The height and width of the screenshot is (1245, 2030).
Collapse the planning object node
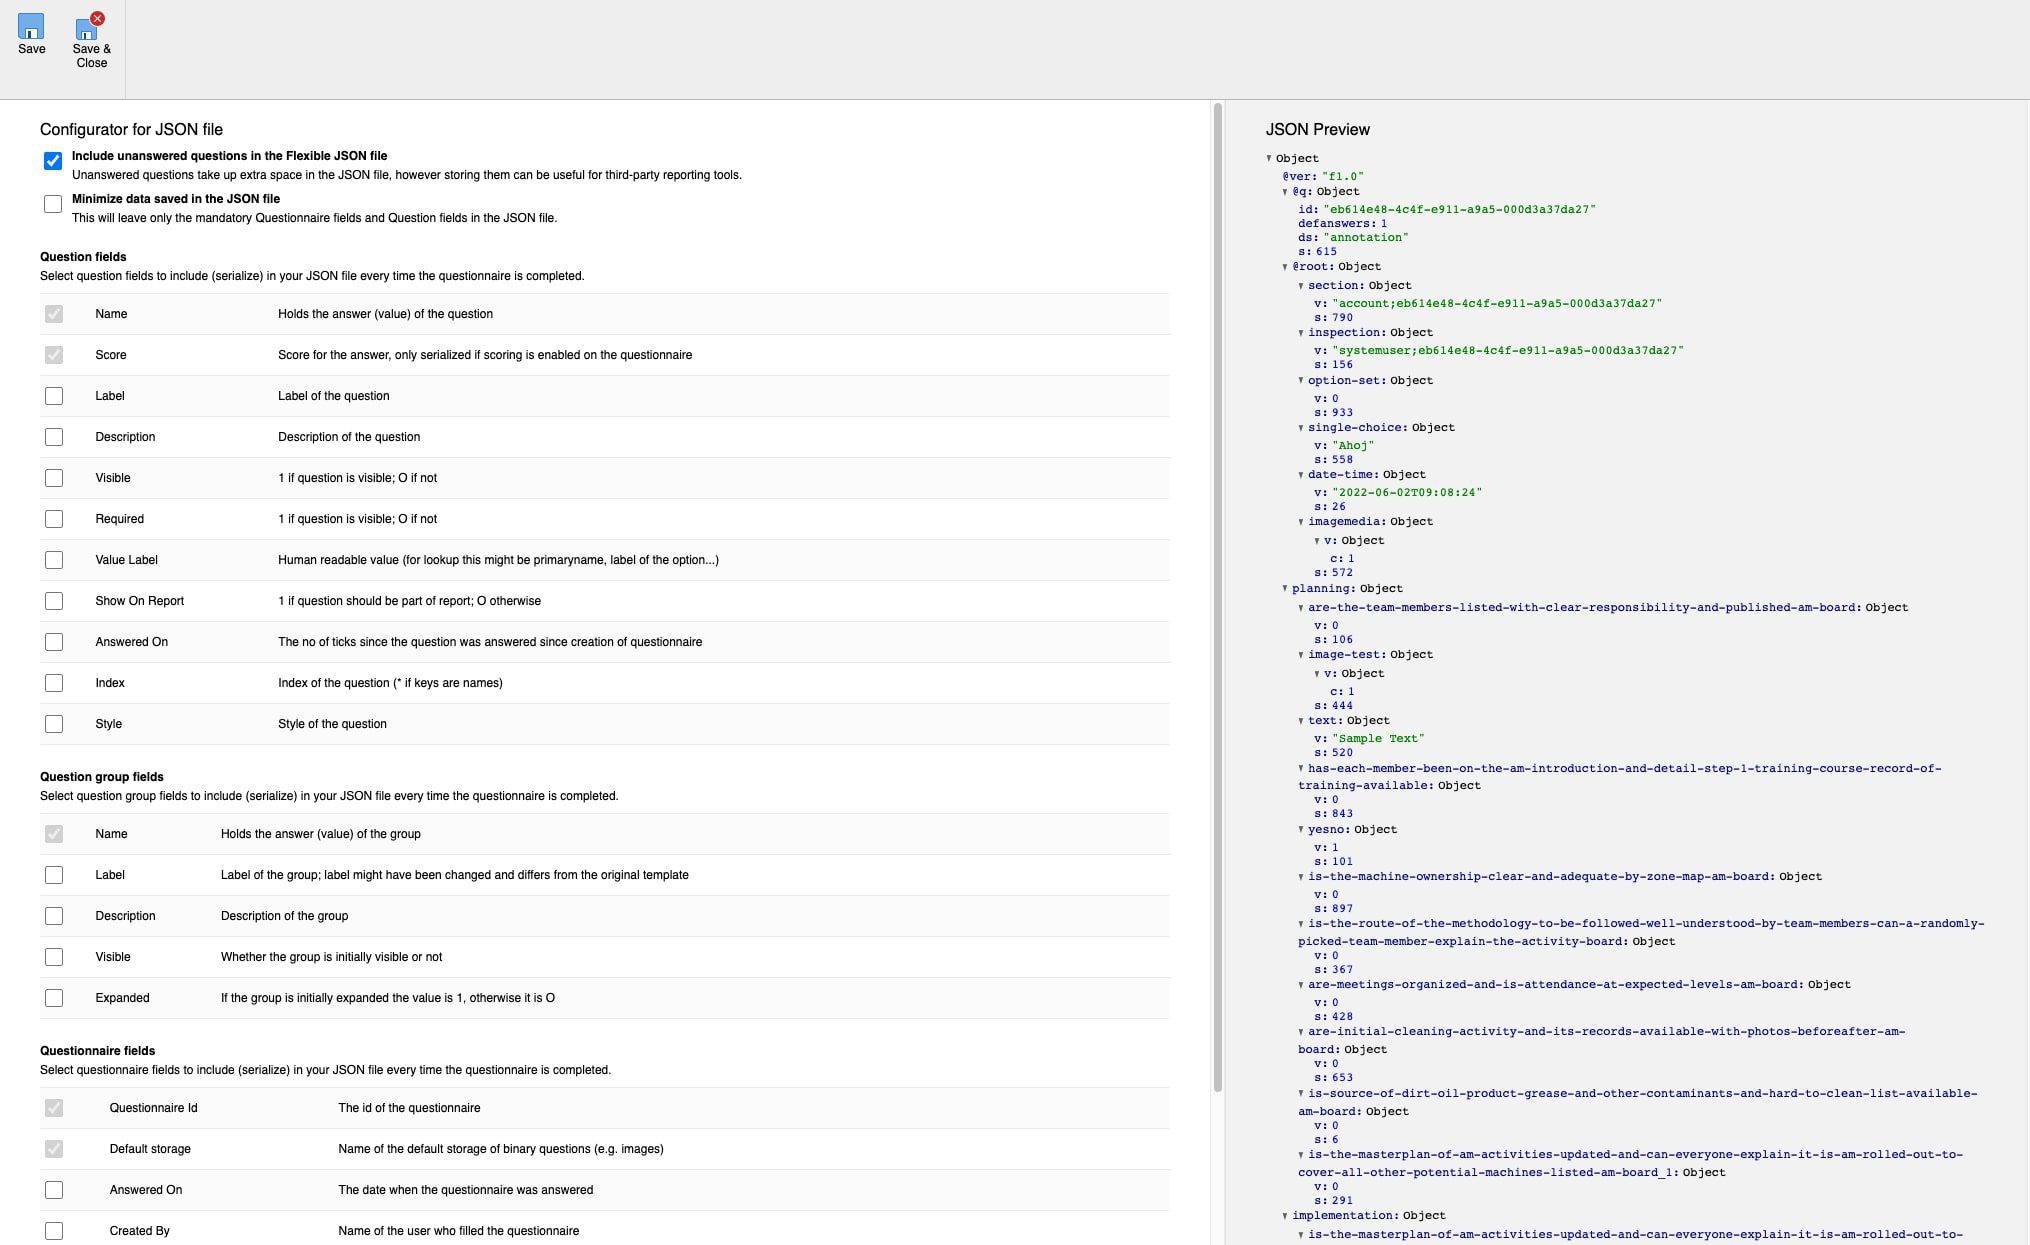(x=1285, y=589)
